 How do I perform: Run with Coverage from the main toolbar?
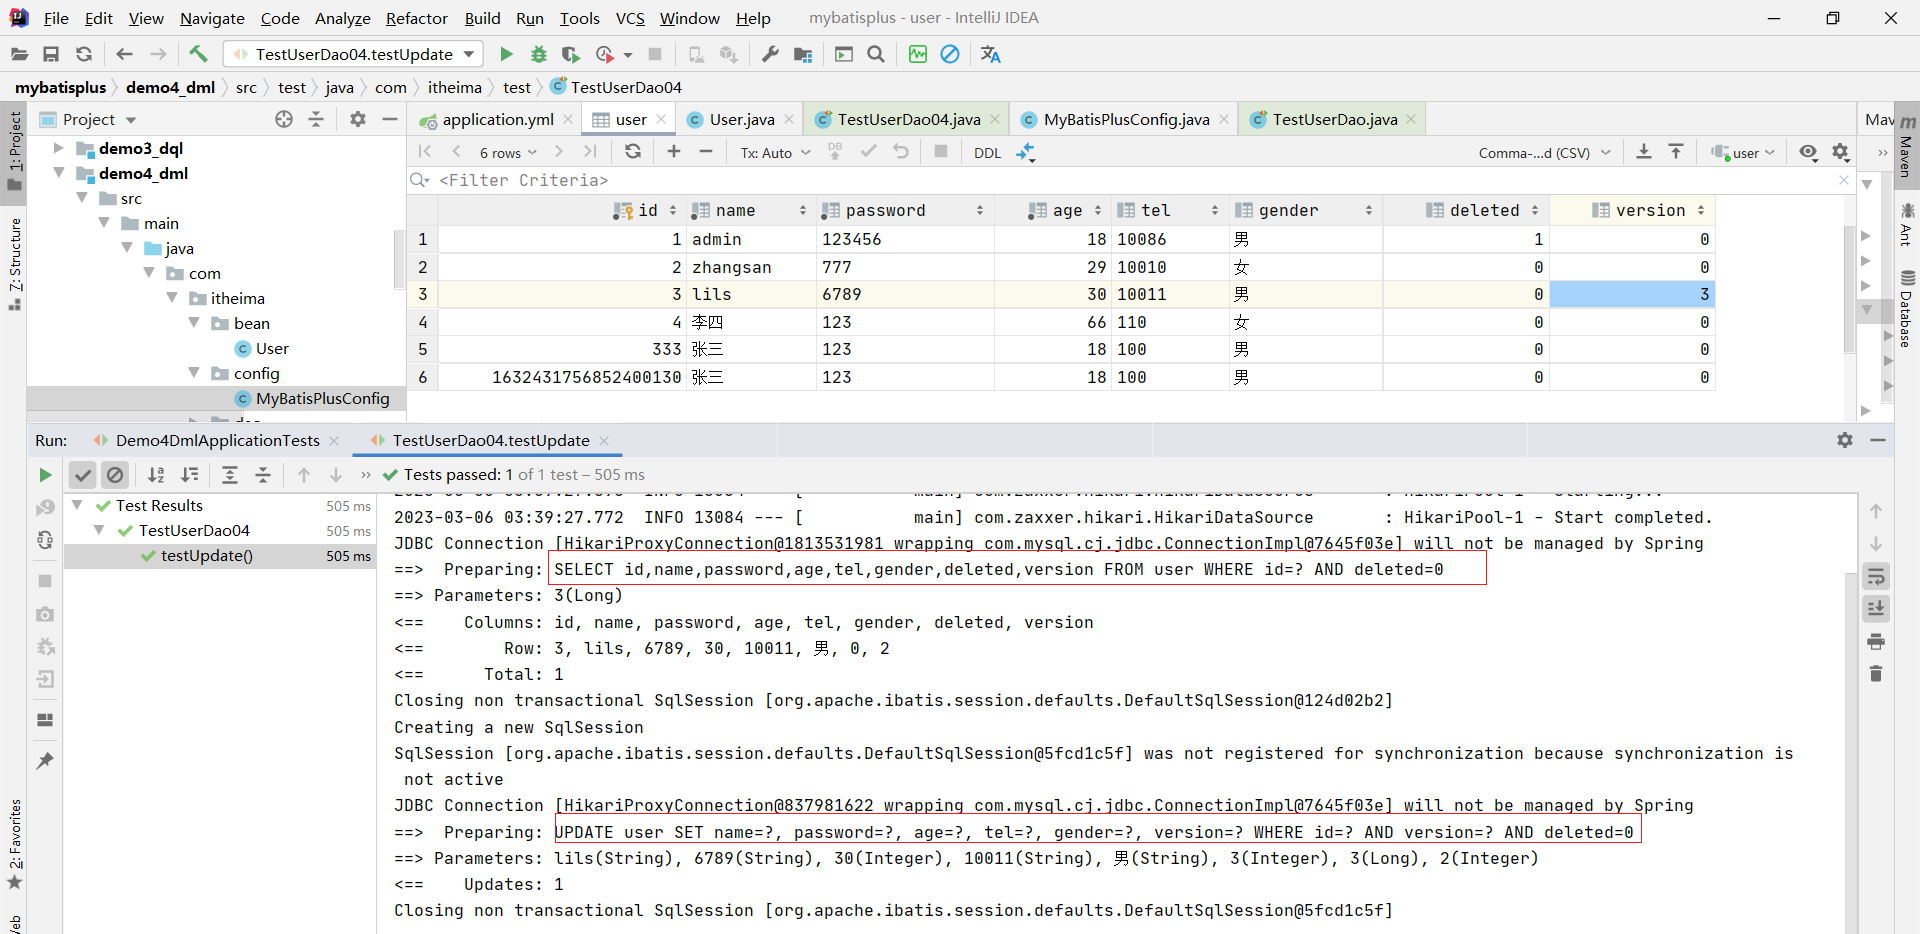point(571,54)
